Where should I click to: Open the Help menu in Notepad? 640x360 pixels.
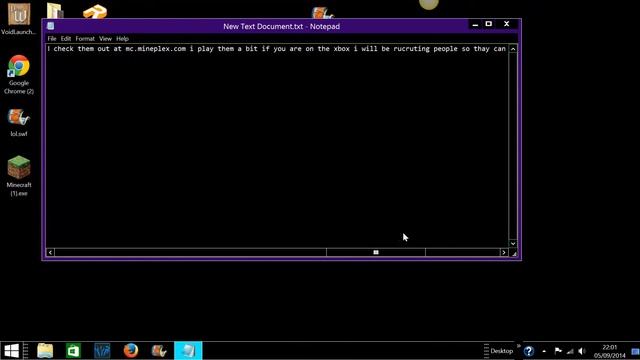122,39
